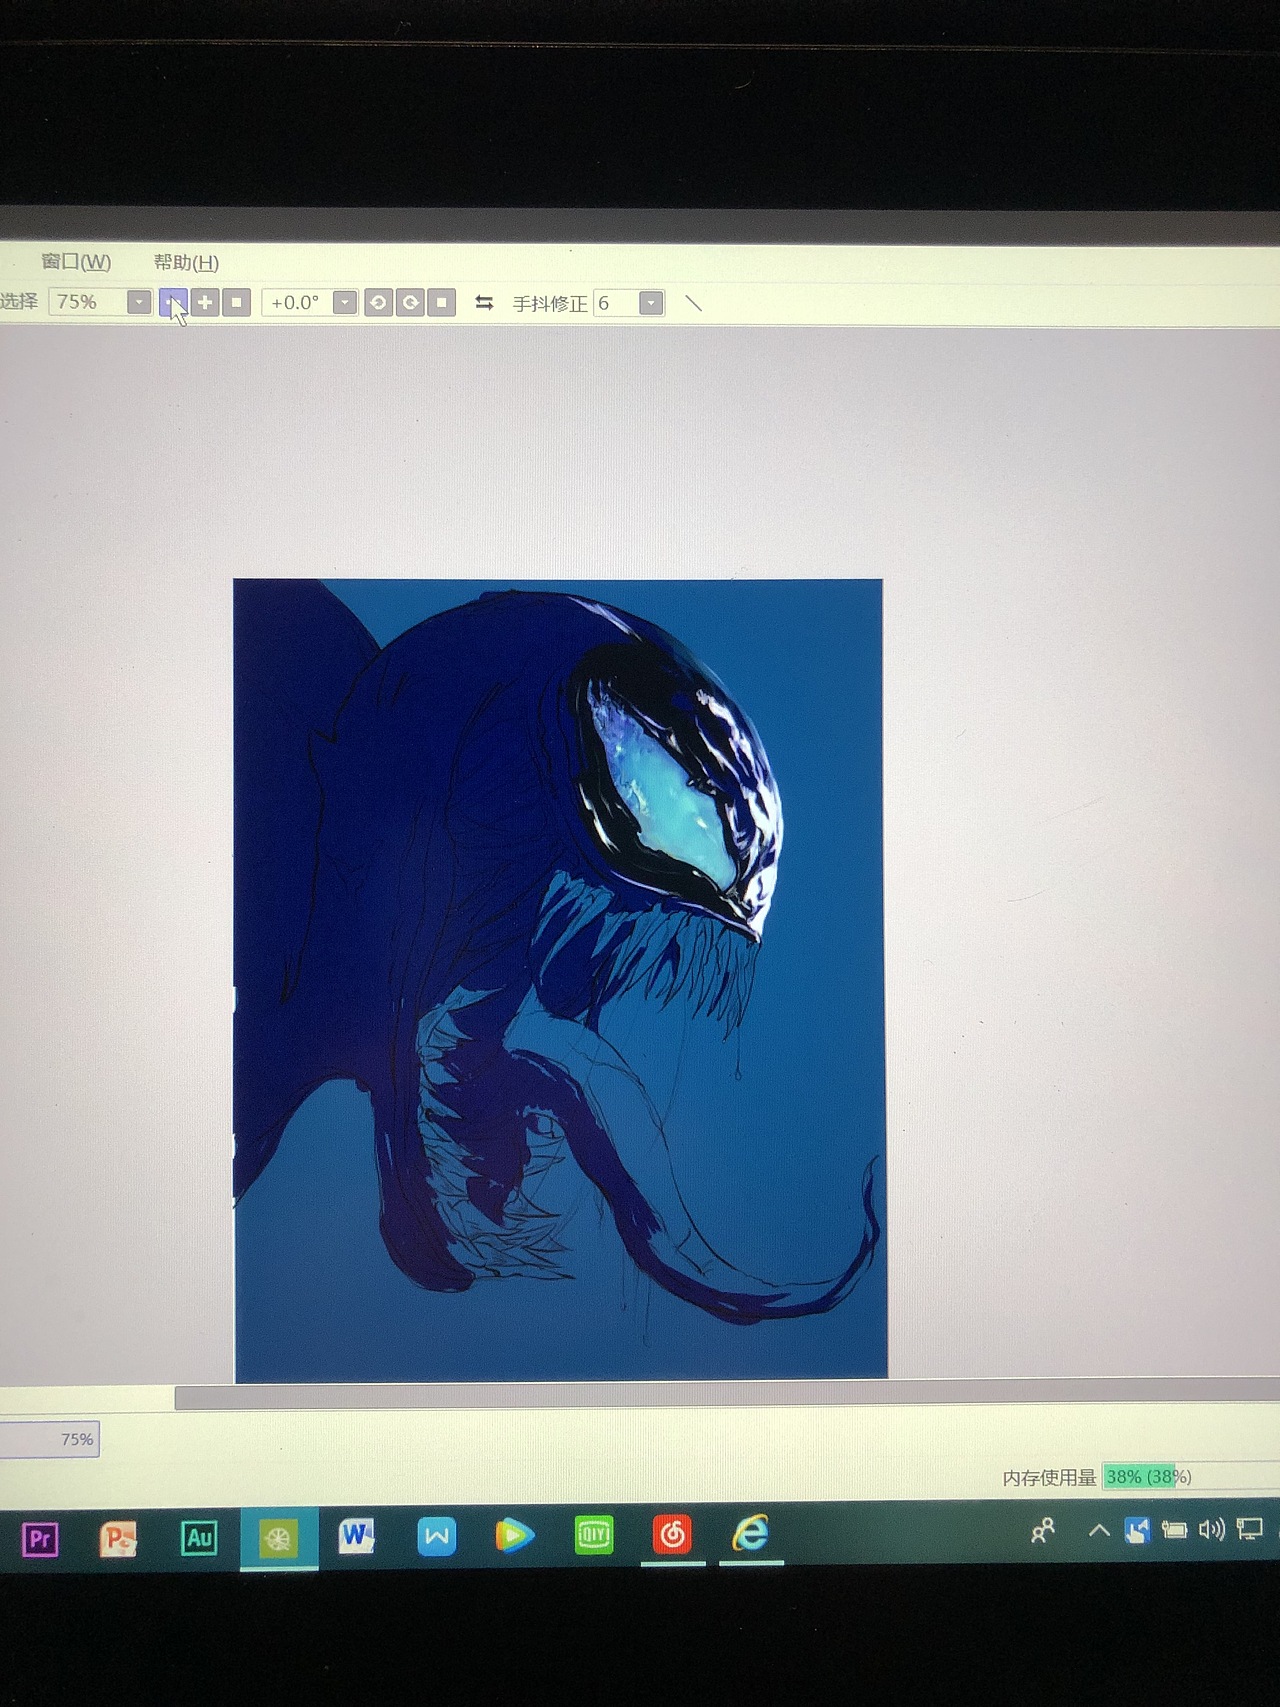
Task: Reset canvas rotation square icon
Action: pos(442,302)
